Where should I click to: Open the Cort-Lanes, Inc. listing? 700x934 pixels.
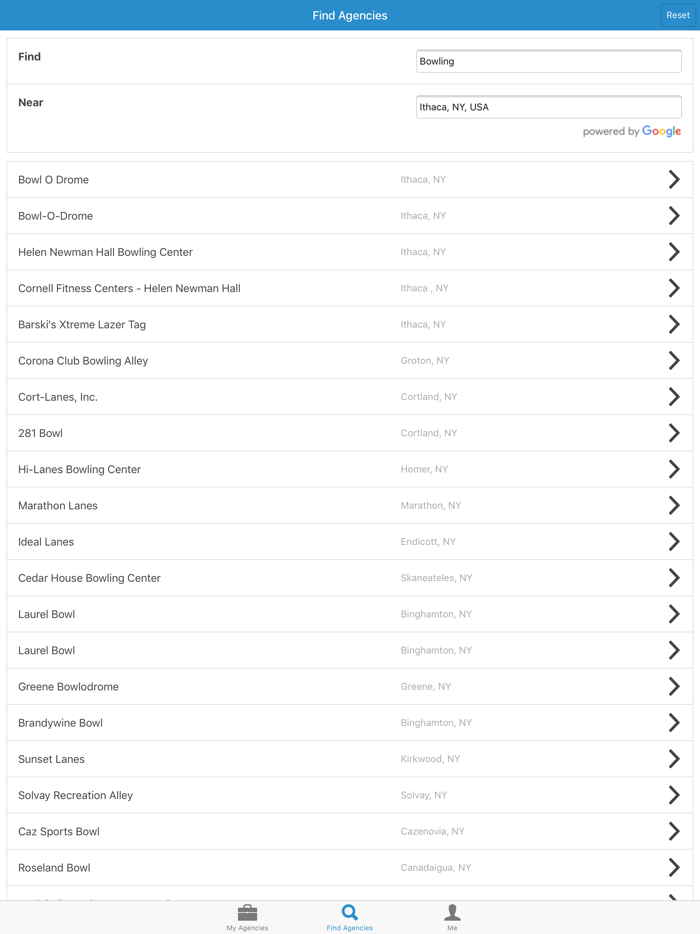click(350, 396)
